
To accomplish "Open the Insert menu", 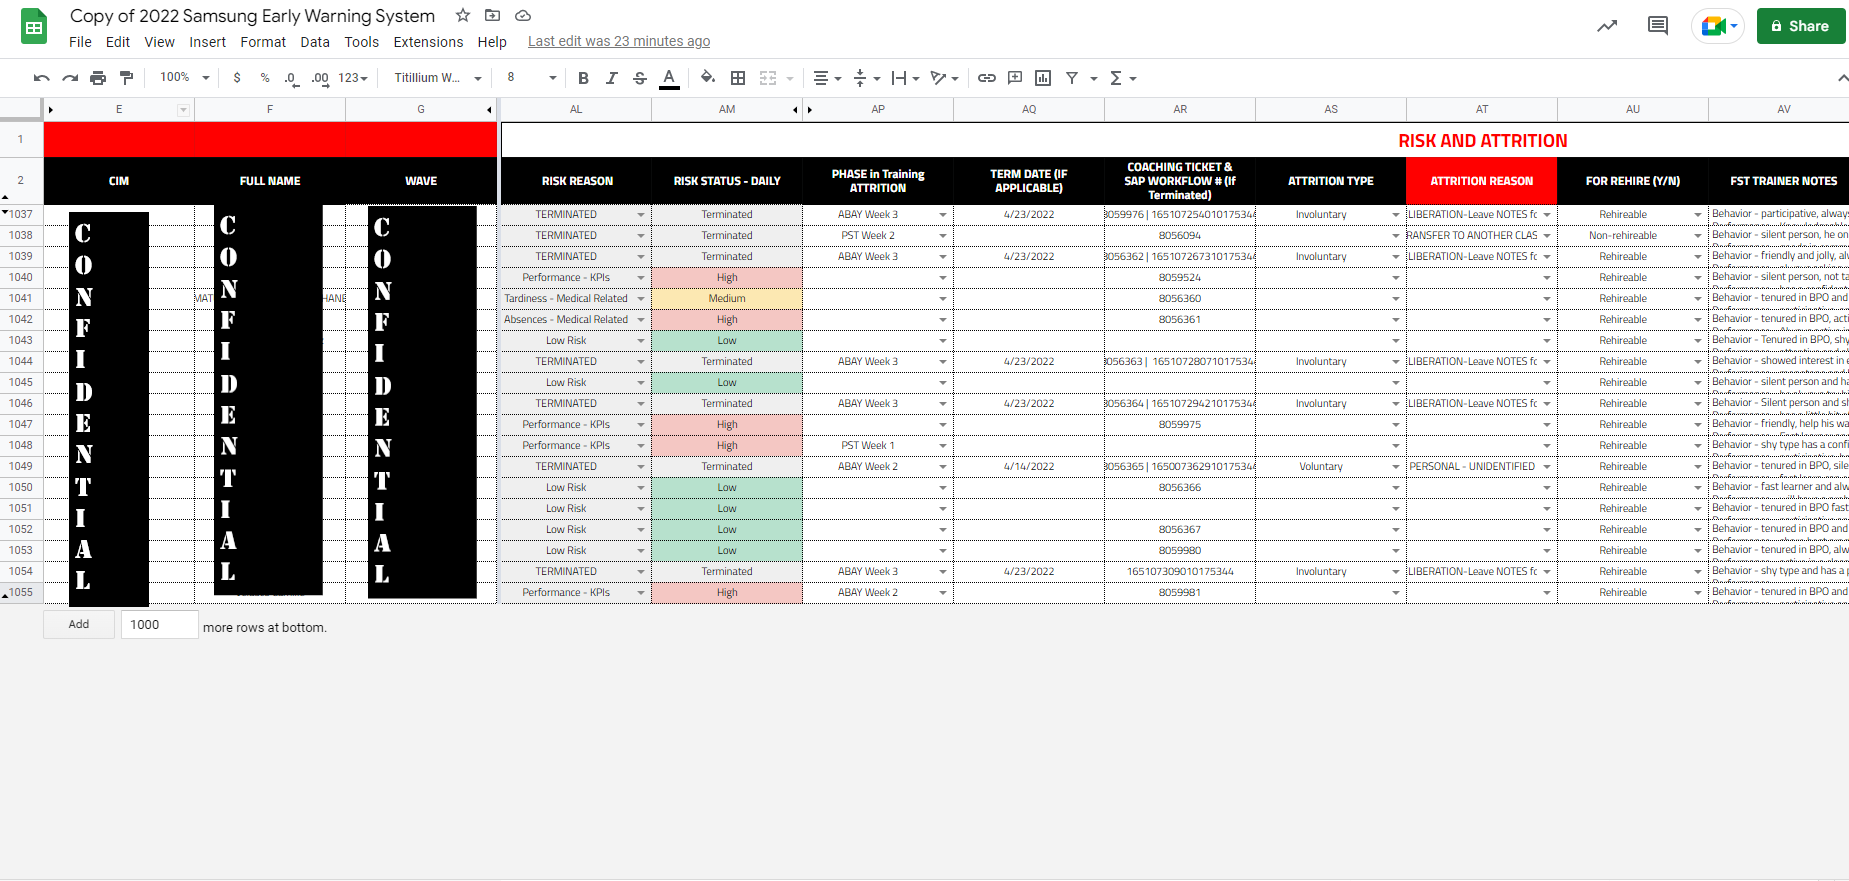I will 207,42.
